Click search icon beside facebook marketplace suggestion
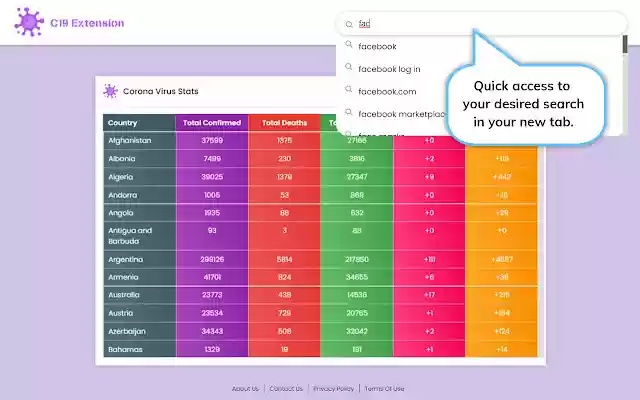 (349, 111)
